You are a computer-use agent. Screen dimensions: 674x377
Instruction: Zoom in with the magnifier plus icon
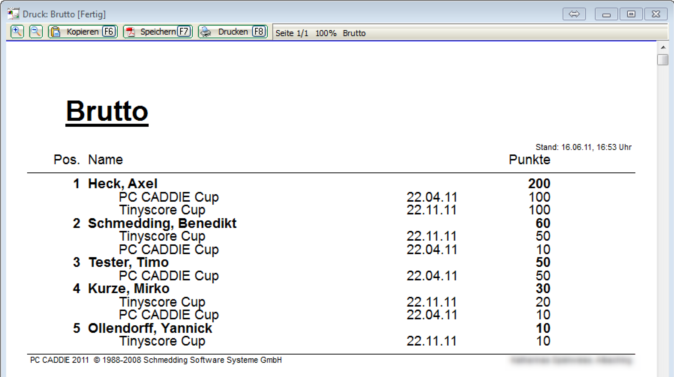coord(17,31)
